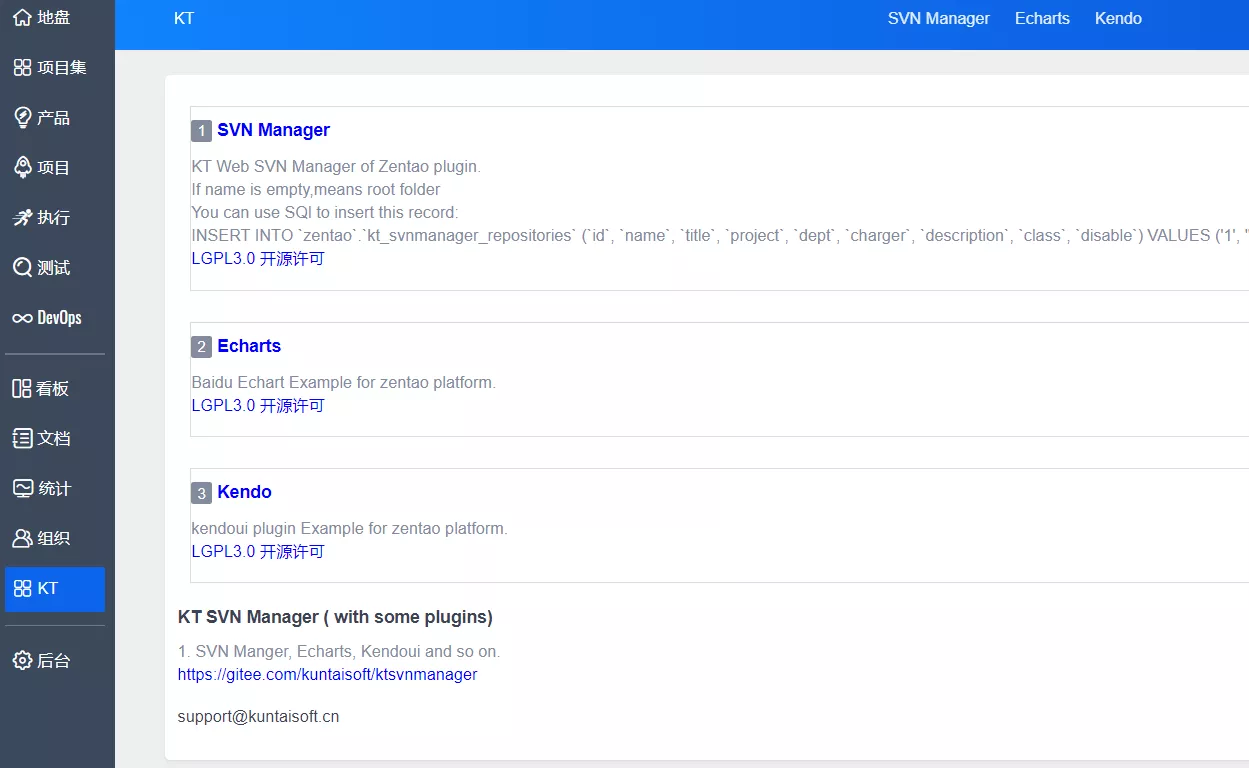Click the support@kuntaisoft.cn email text

pos(258,717)
